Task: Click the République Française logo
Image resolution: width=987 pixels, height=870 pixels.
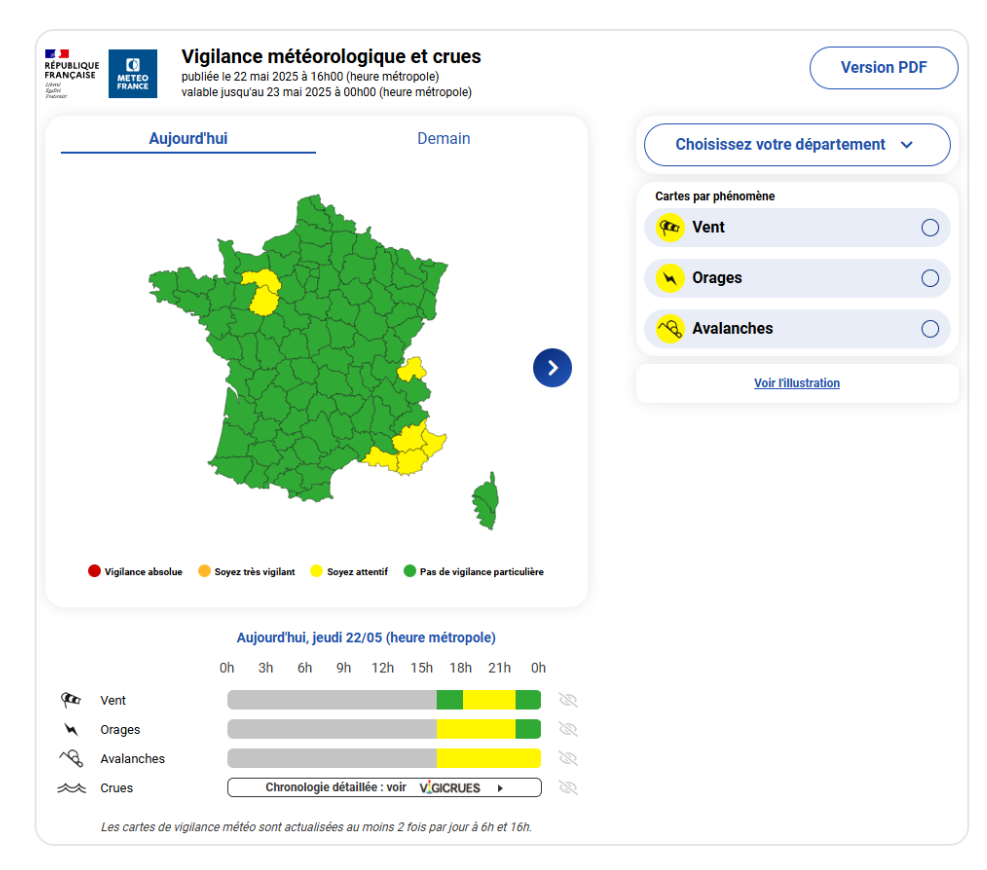Action: (72, 74)
